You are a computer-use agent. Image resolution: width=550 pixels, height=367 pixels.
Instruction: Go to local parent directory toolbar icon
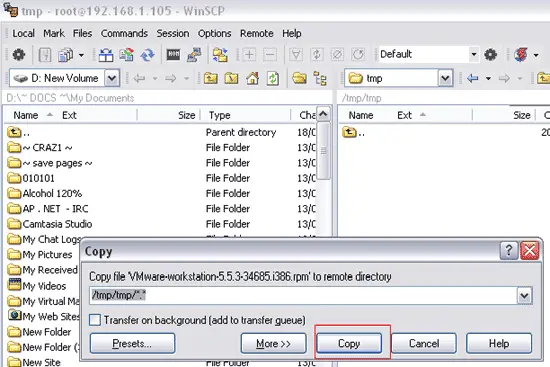point(210,78)
